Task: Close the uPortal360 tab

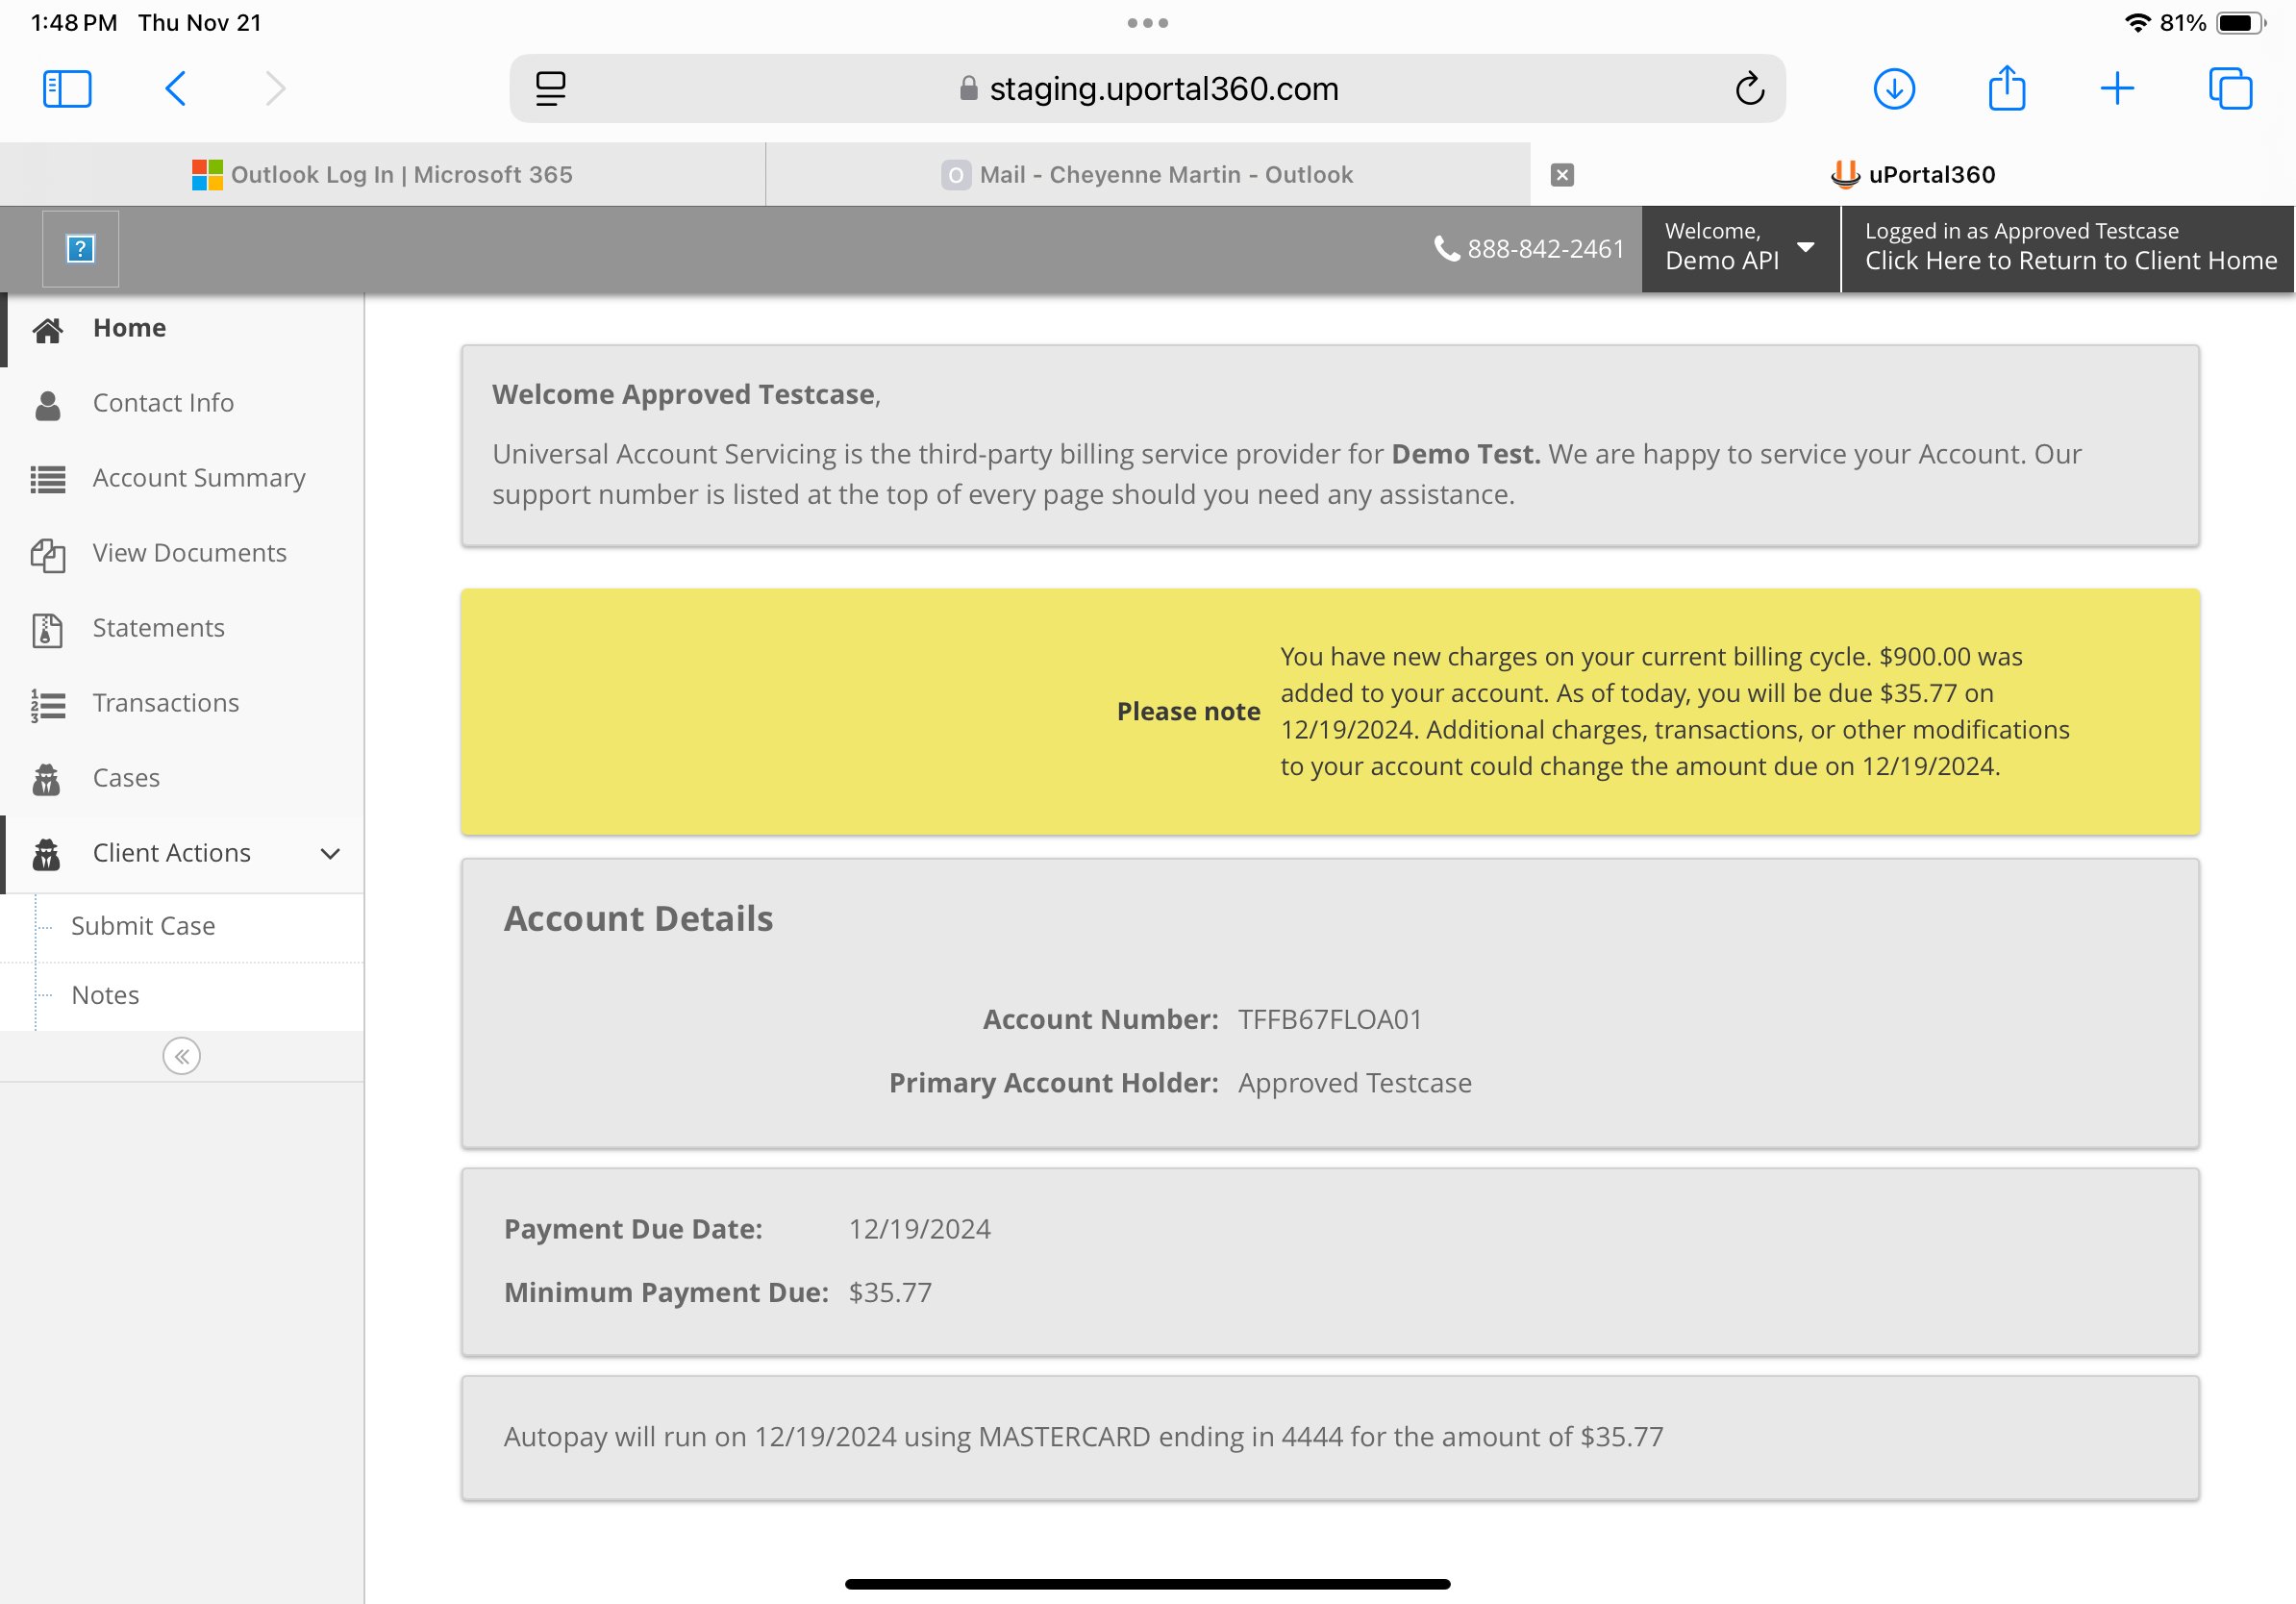Action: (x=1562, y=175)
